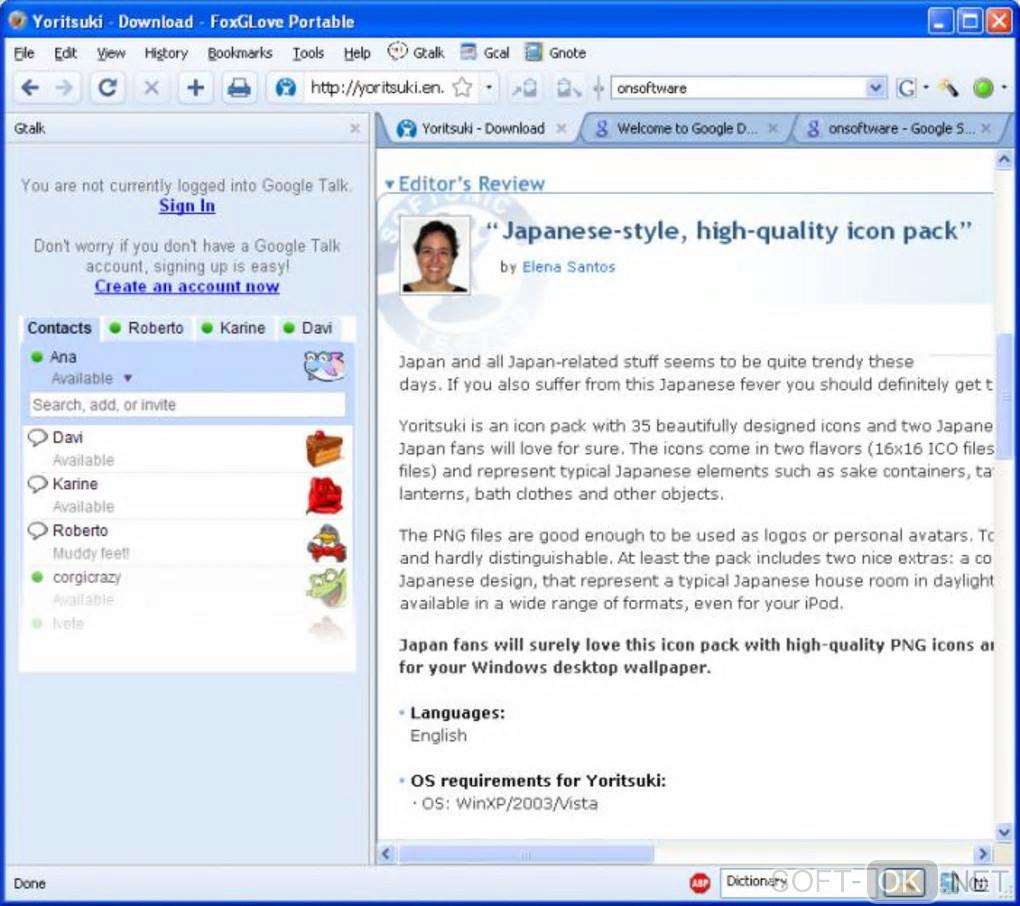Click Karine's red rose avatar

pos(324,496)
